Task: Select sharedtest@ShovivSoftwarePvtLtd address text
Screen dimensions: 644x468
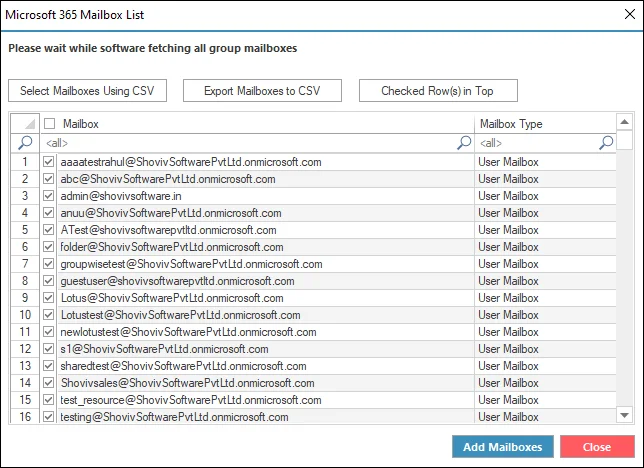Action: point(184,366)
